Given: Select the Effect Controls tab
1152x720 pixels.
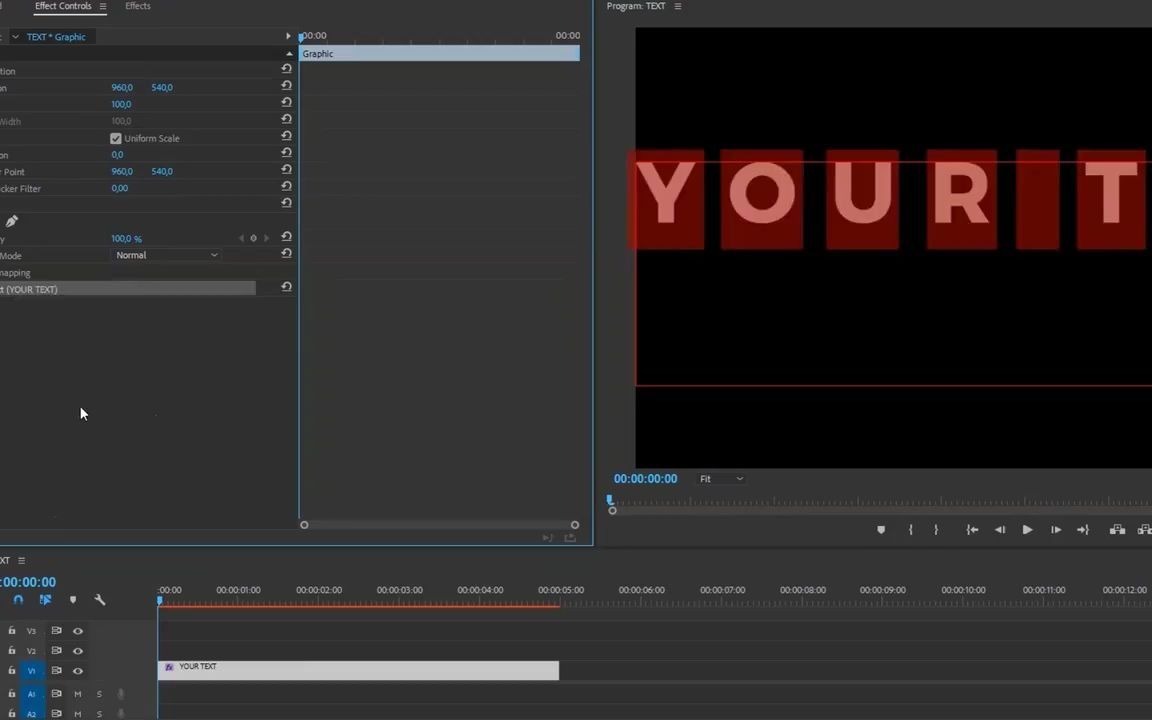Looking at the screenshot, I should pos(63,6).
